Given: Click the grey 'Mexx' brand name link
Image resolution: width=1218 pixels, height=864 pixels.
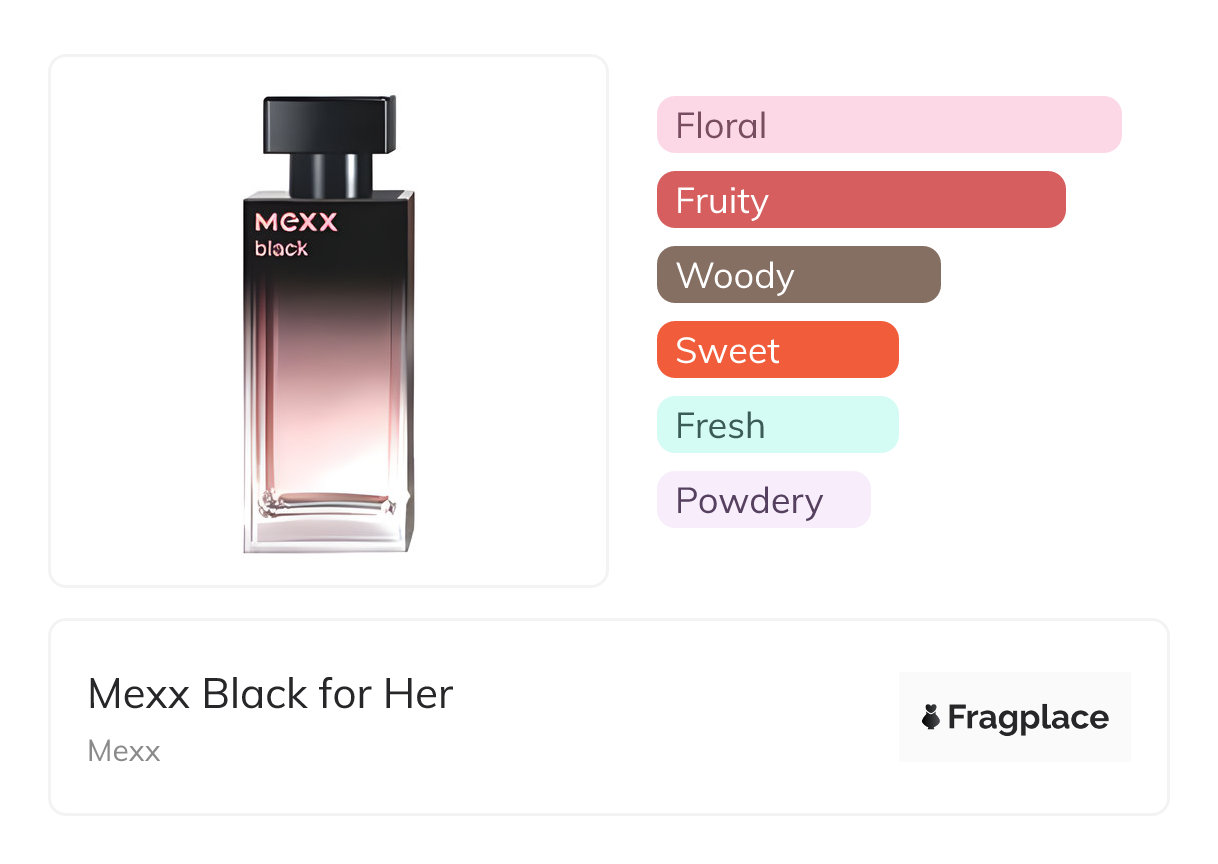Looking at the screenshot, I should [124, 751].
